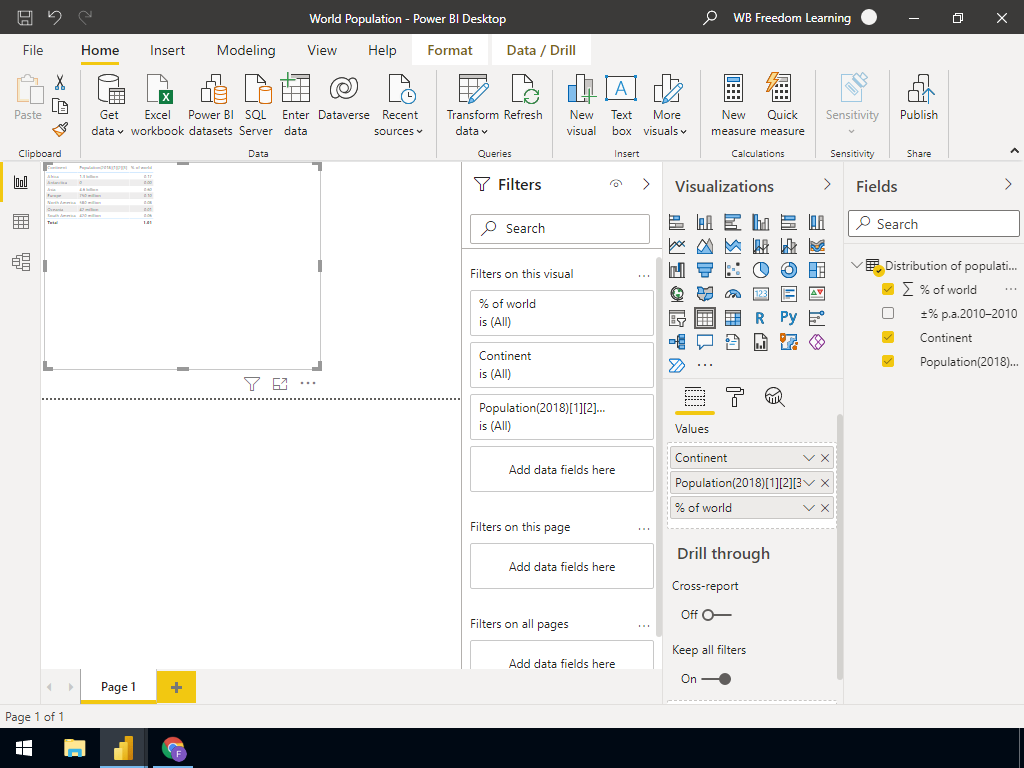The height and width of the screenshot is (768, 1024).
Task: Insert a Python script visual
Action: [788, 317]
